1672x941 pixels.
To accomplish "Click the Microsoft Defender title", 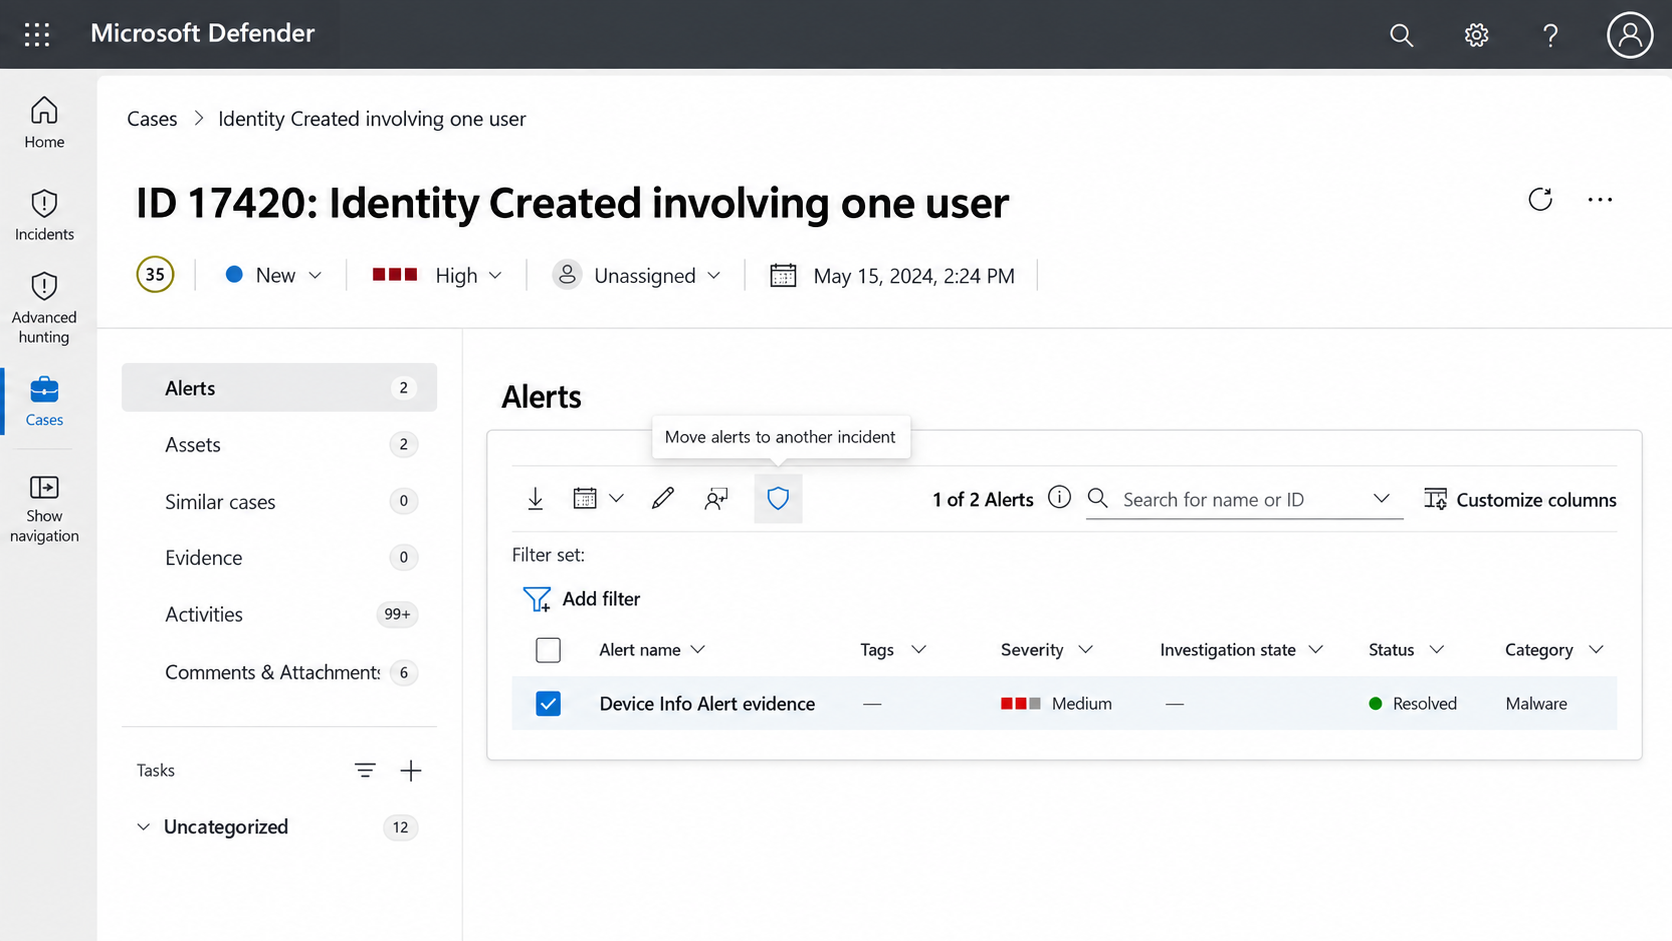I will tap(202, 33).
